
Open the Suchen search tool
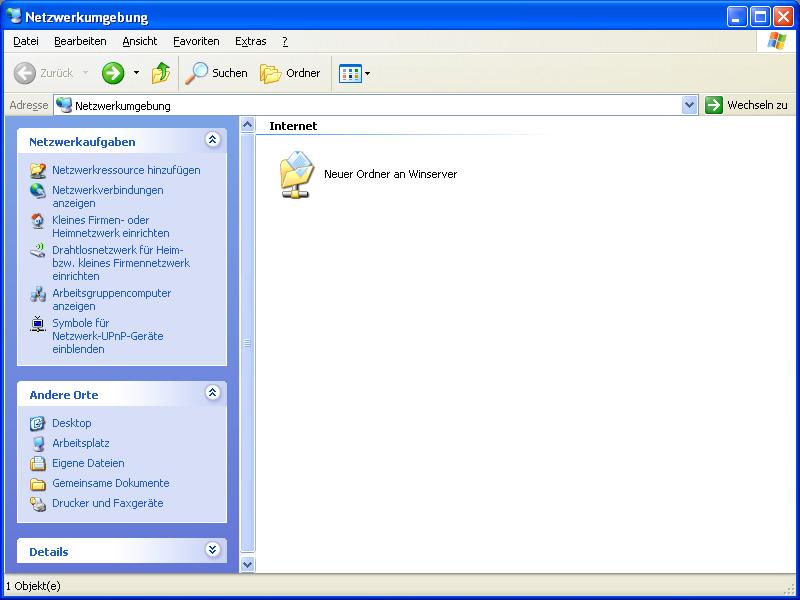pos(216,73)
